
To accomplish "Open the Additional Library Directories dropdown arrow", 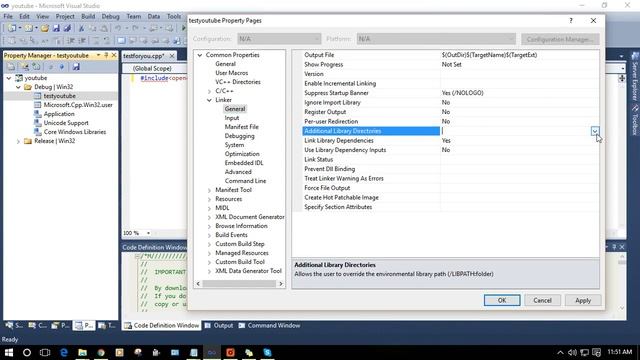I will click(595, 131).
